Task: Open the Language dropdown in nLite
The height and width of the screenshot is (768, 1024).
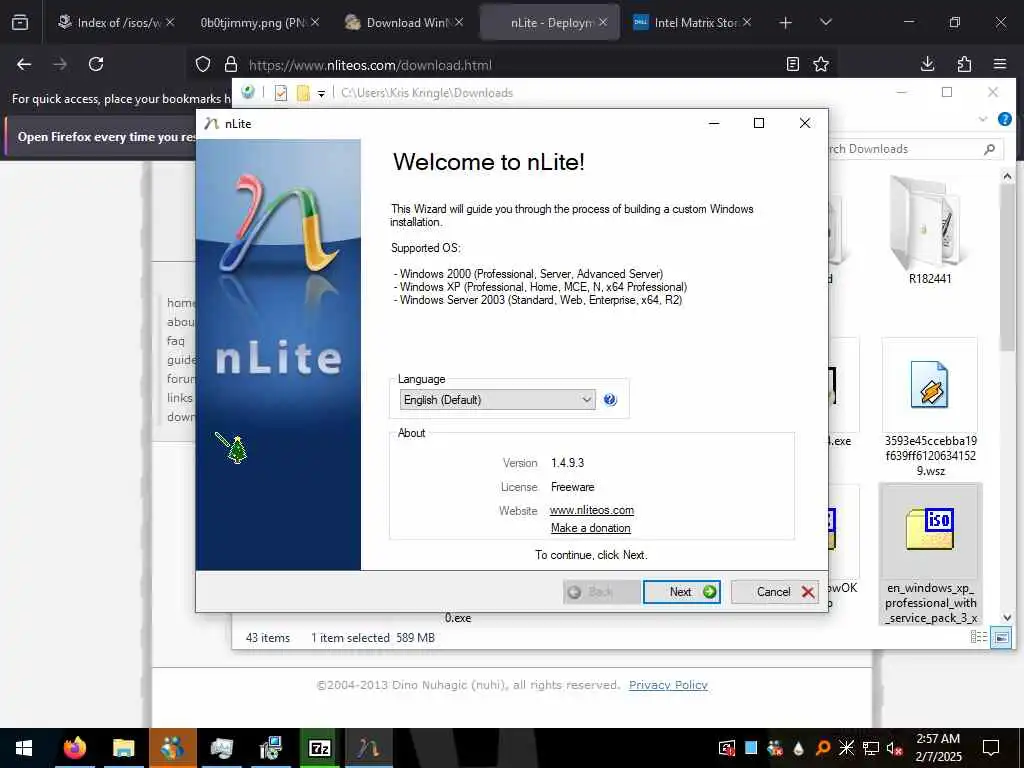Action: pos(498,400)
